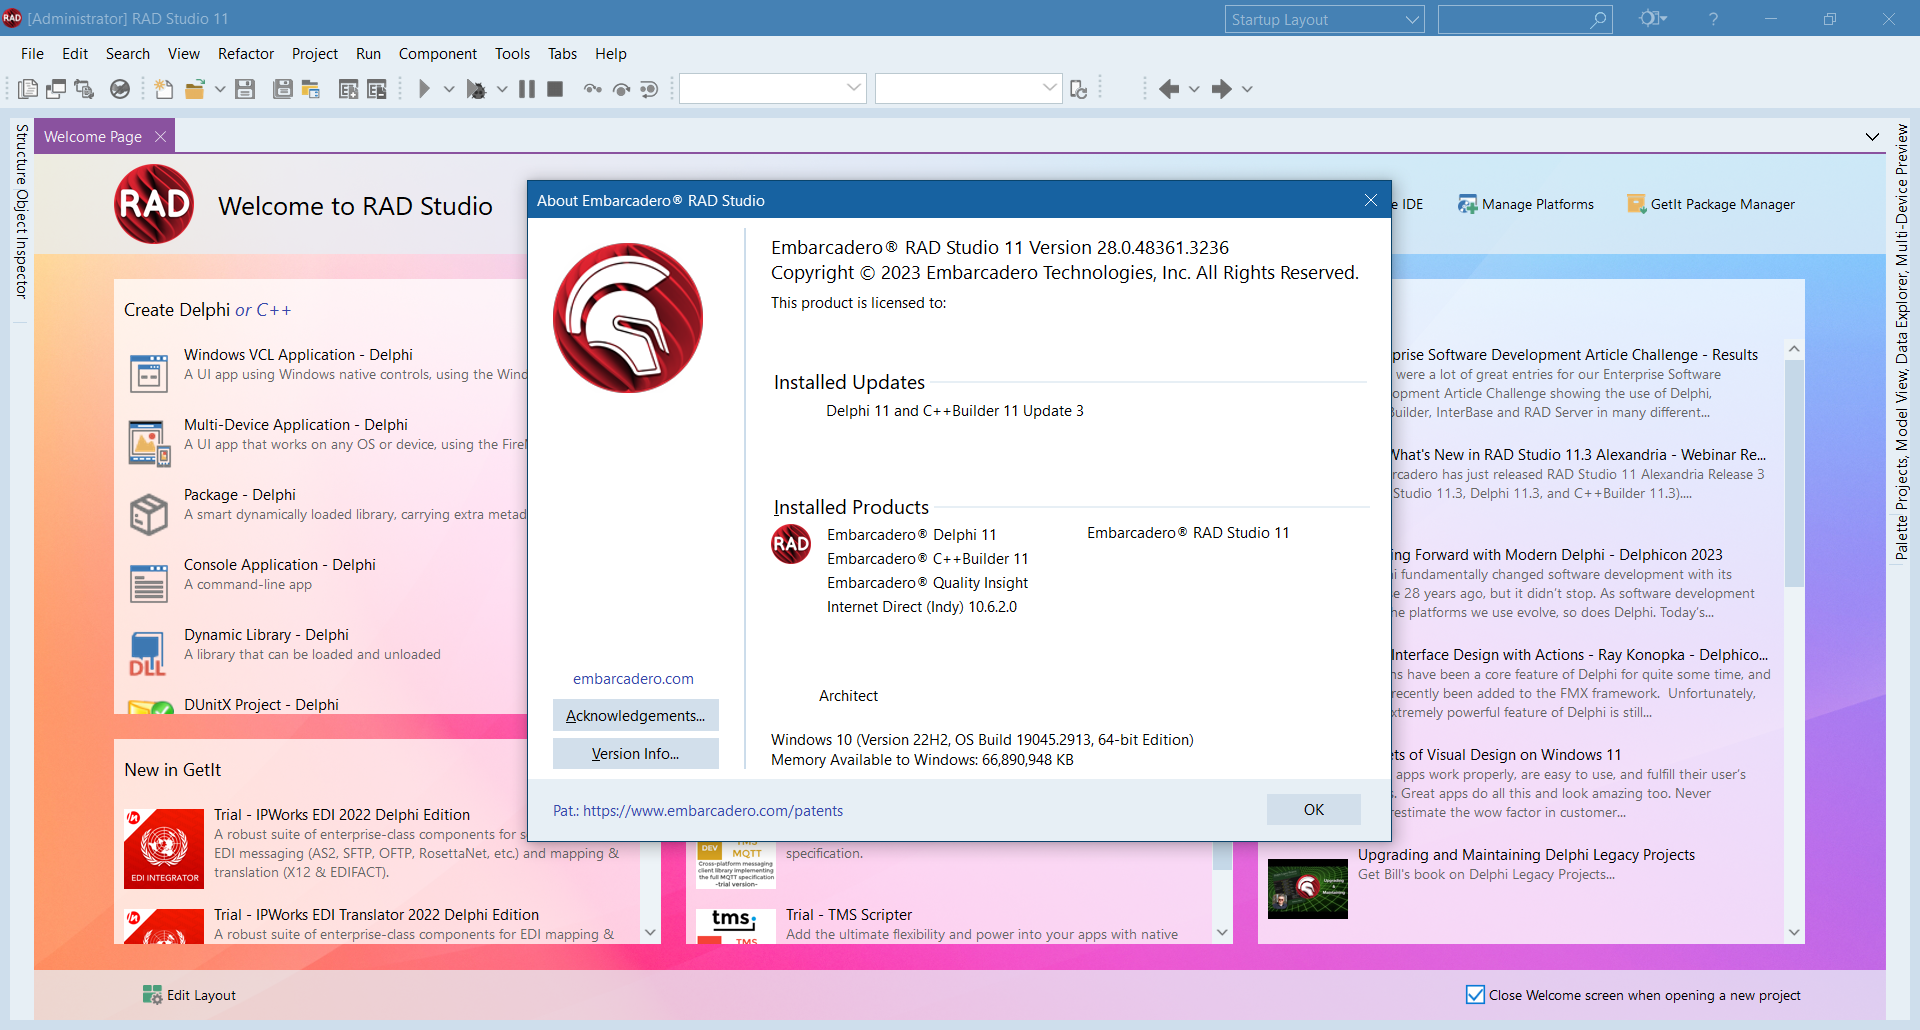
Task: Click the Delphi Legacy Projects book thumbnail
Action: [1307, 889]
